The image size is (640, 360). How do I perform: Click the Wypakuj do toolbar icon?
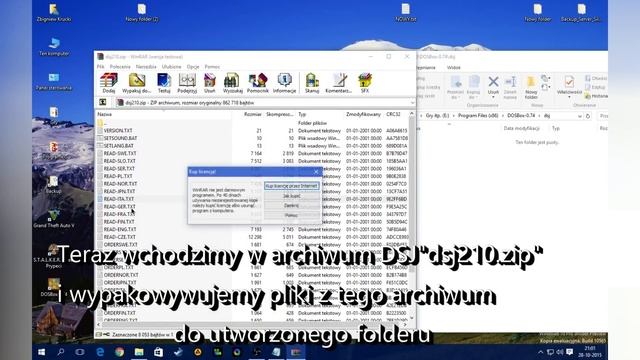point(137,83)
